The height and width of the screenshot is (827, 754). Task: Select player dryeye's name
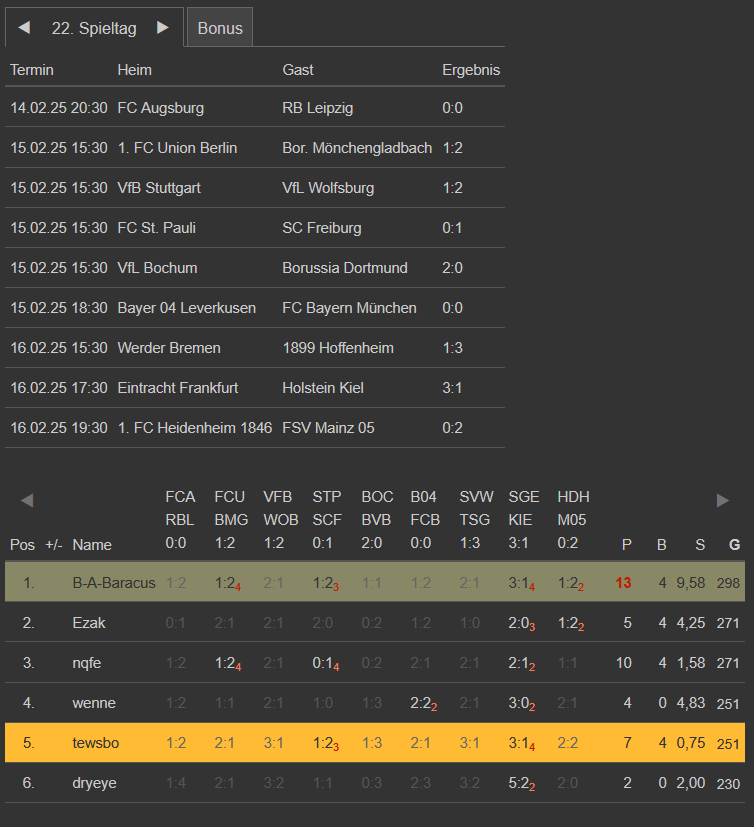pyautogui.click(x=94, y=783)
